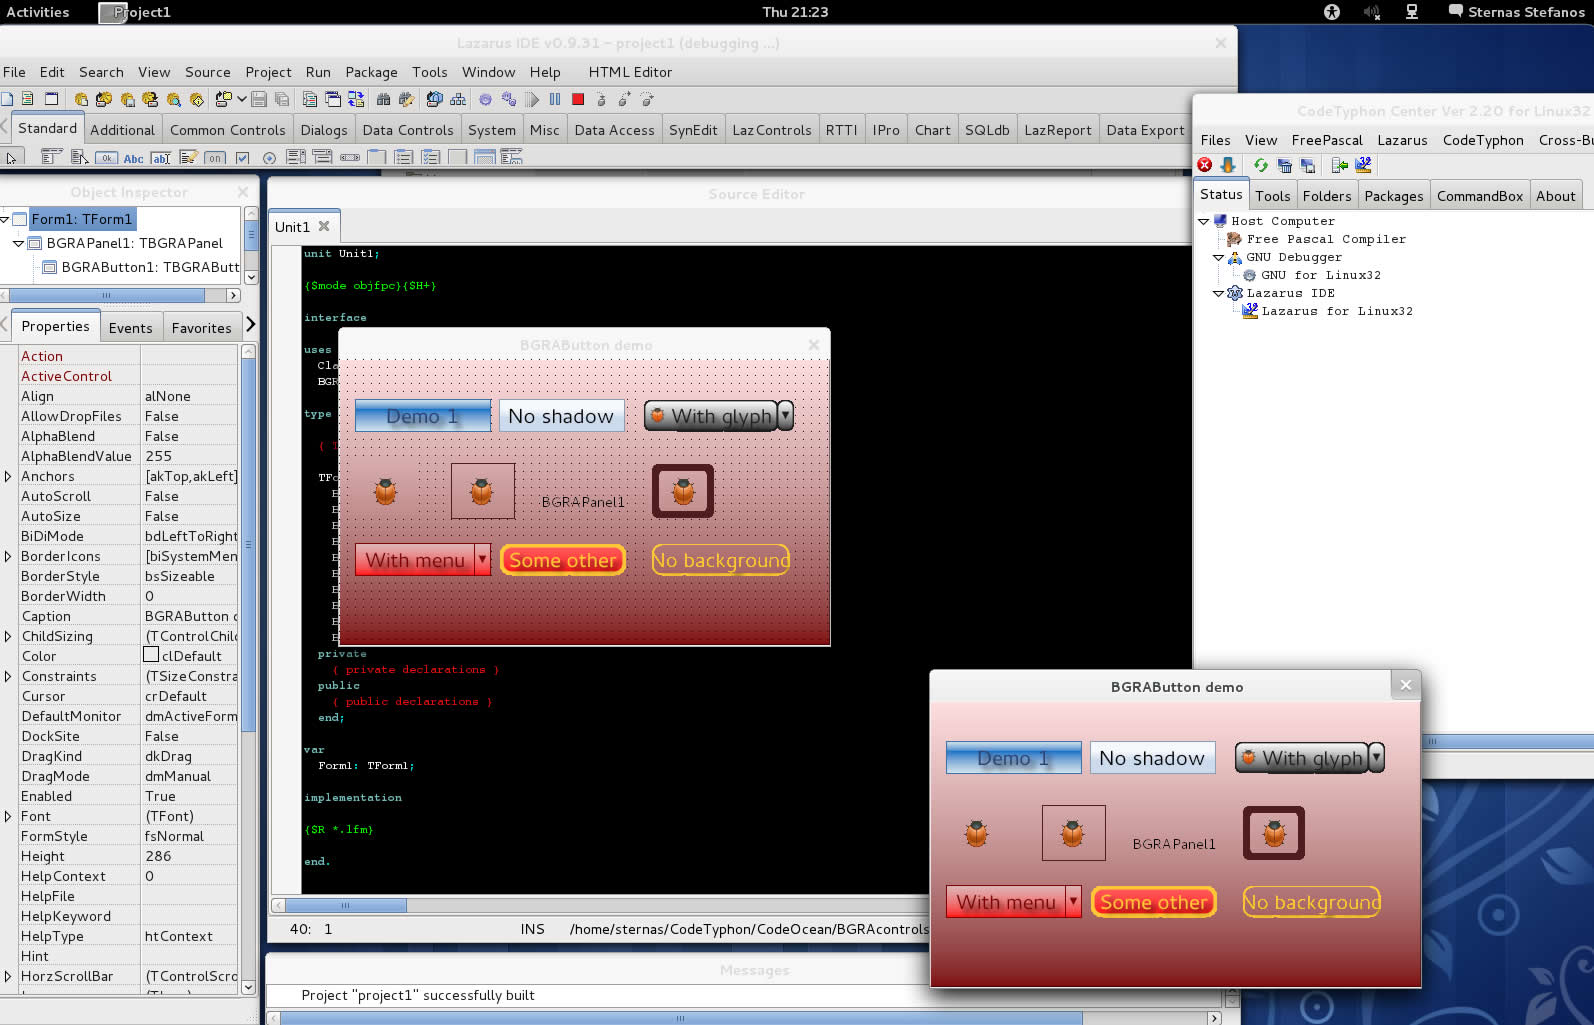The width and height of the screenshot is (1594, 1025).
Task: Click the New Form toolbar icon
Action: (51, 99)
